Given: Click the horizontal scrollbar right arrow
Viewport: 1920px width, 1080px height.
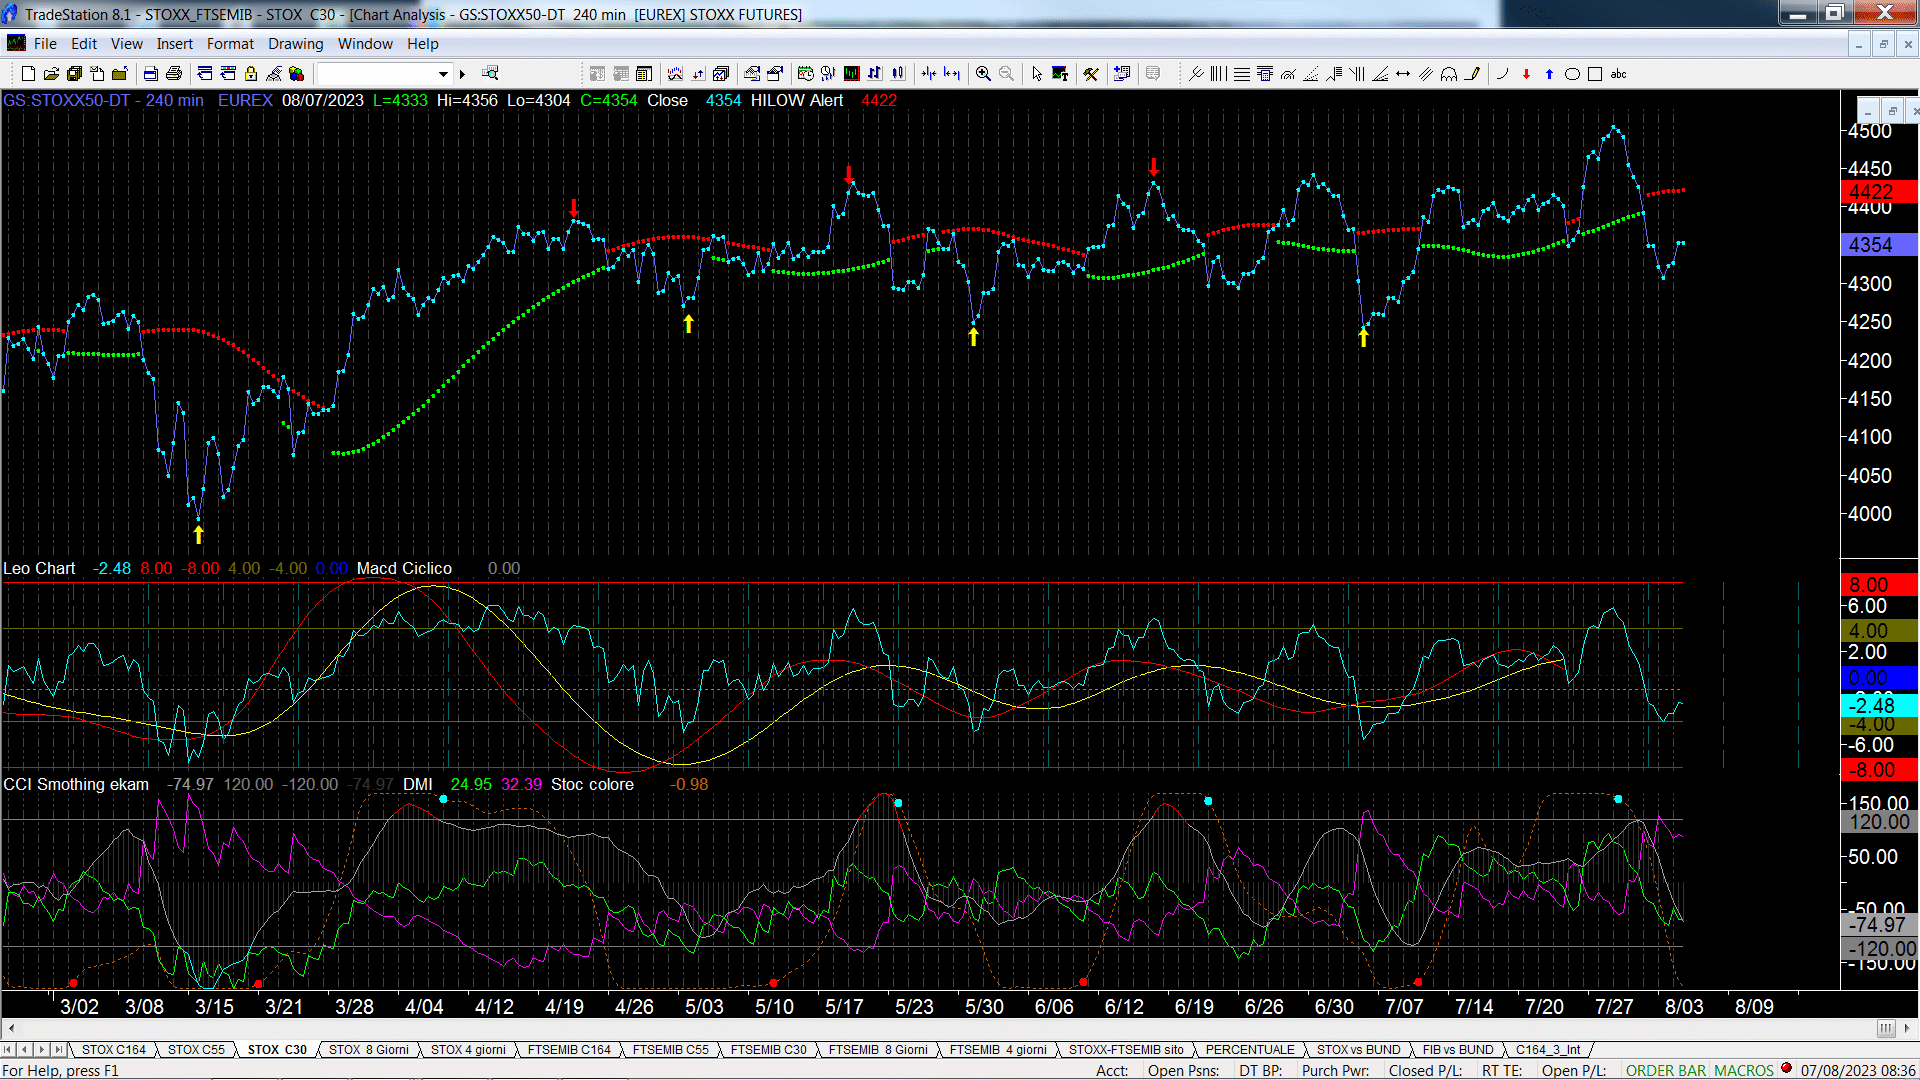Looking at the screenshot, I should coord(1908,1028).
